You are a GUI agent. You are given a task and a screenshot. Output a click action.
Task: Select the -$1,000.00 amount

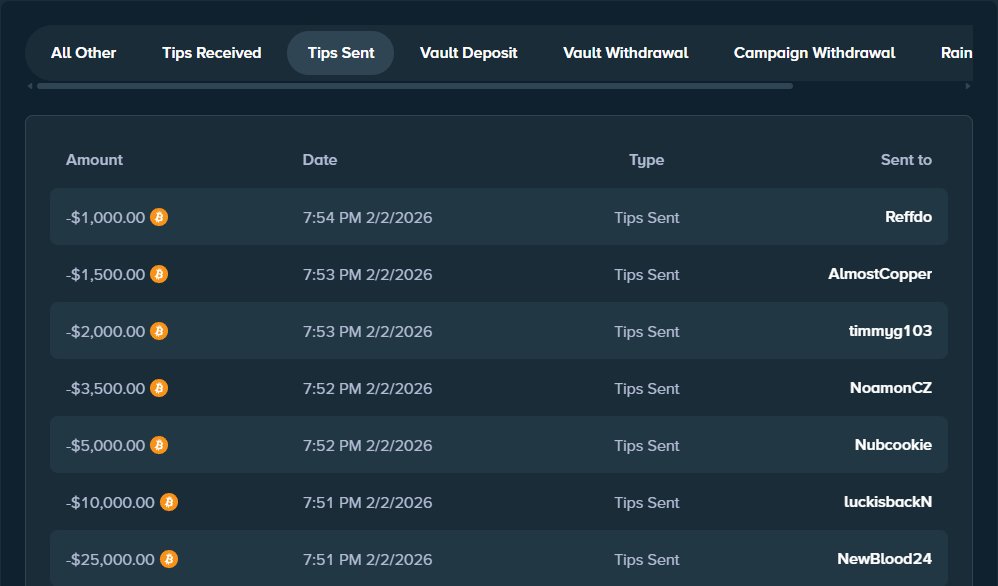106,218
